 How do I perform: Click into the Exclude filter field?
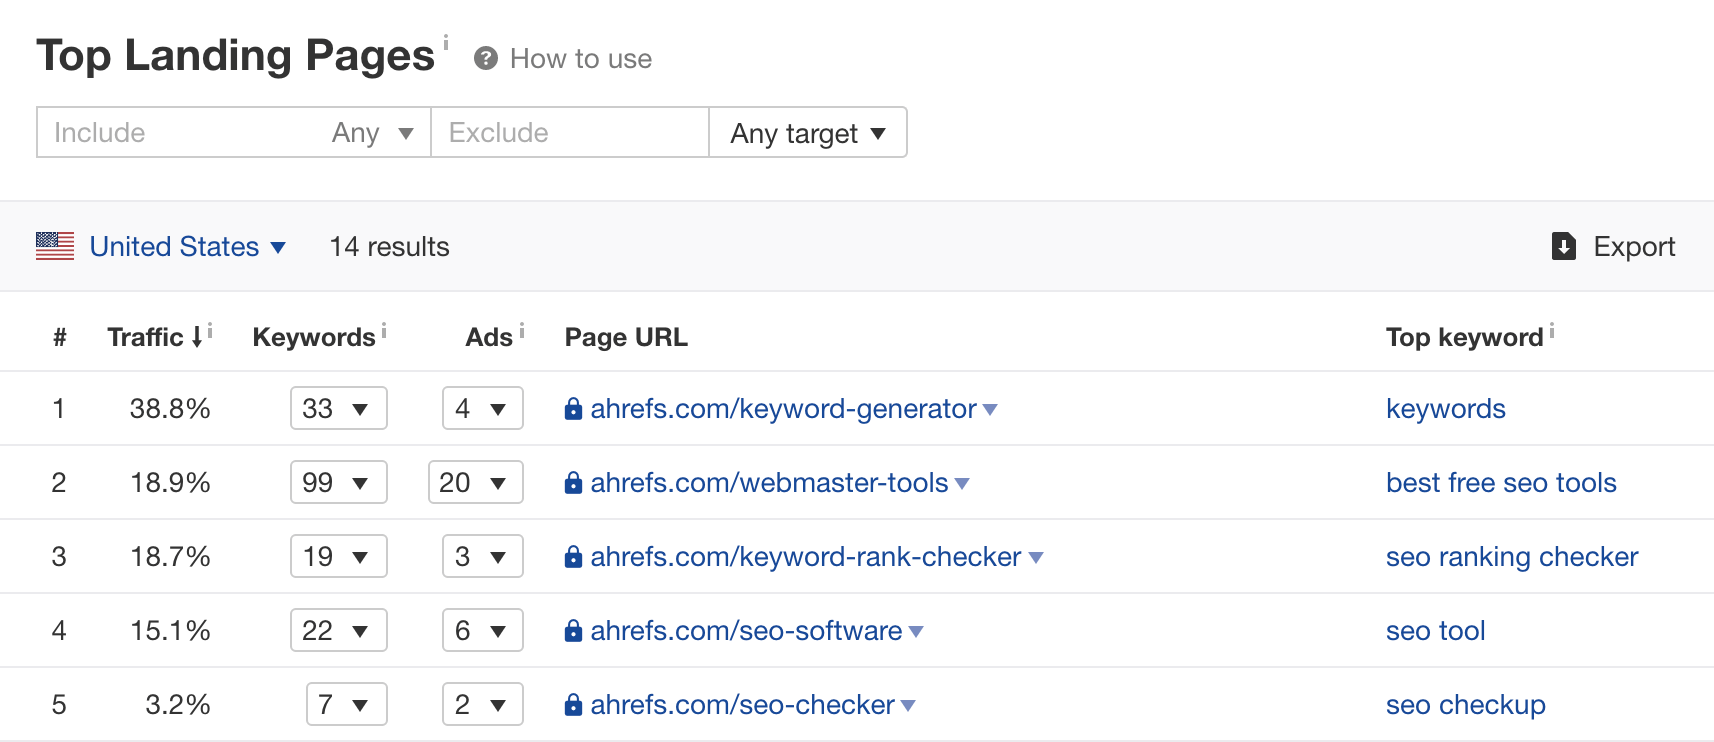(569, 133)
